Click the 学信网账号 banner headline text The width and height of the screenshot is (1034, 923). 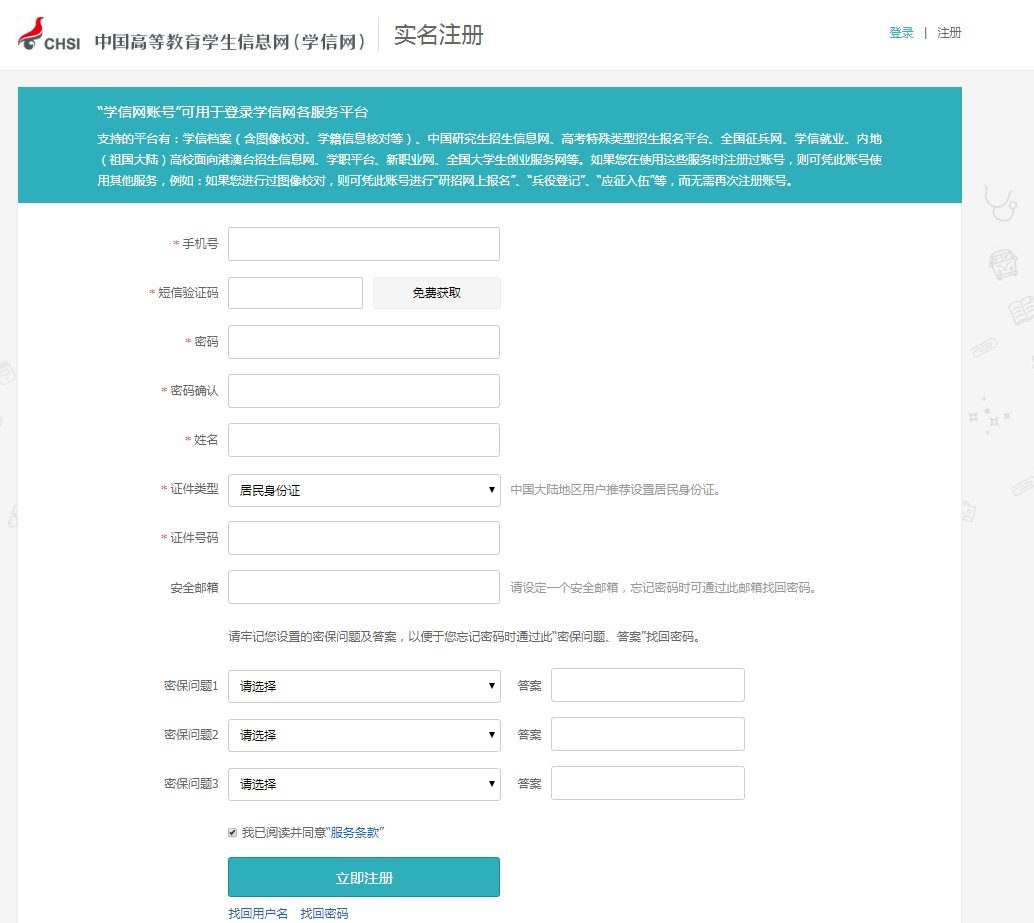tap(232, 112)
